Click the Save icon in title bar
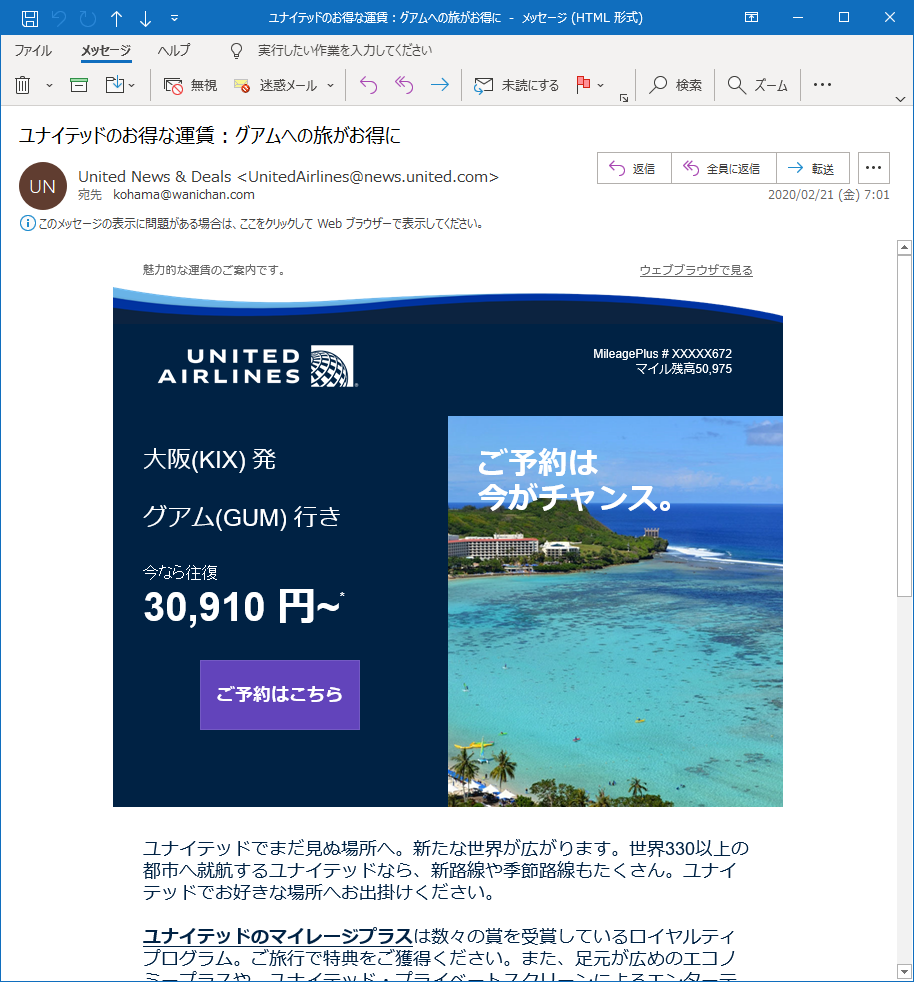Viewport: 914px width, 982px height. coord(29,18)
